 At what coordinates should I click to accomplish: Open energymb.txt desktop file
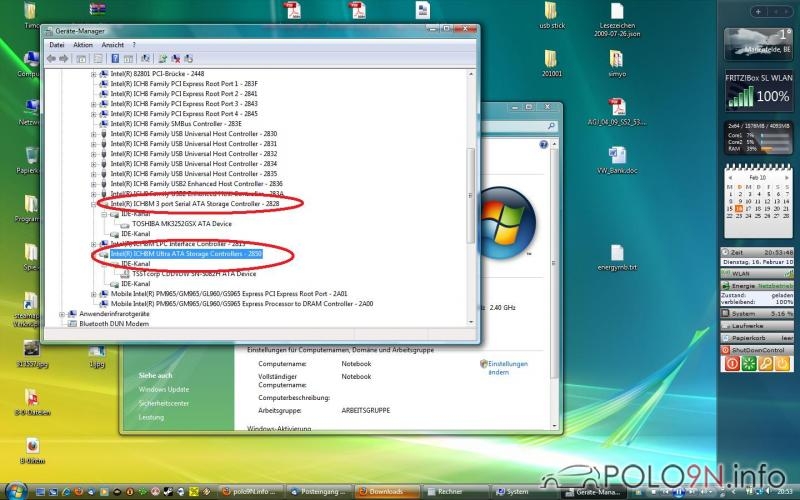[617, 258]
